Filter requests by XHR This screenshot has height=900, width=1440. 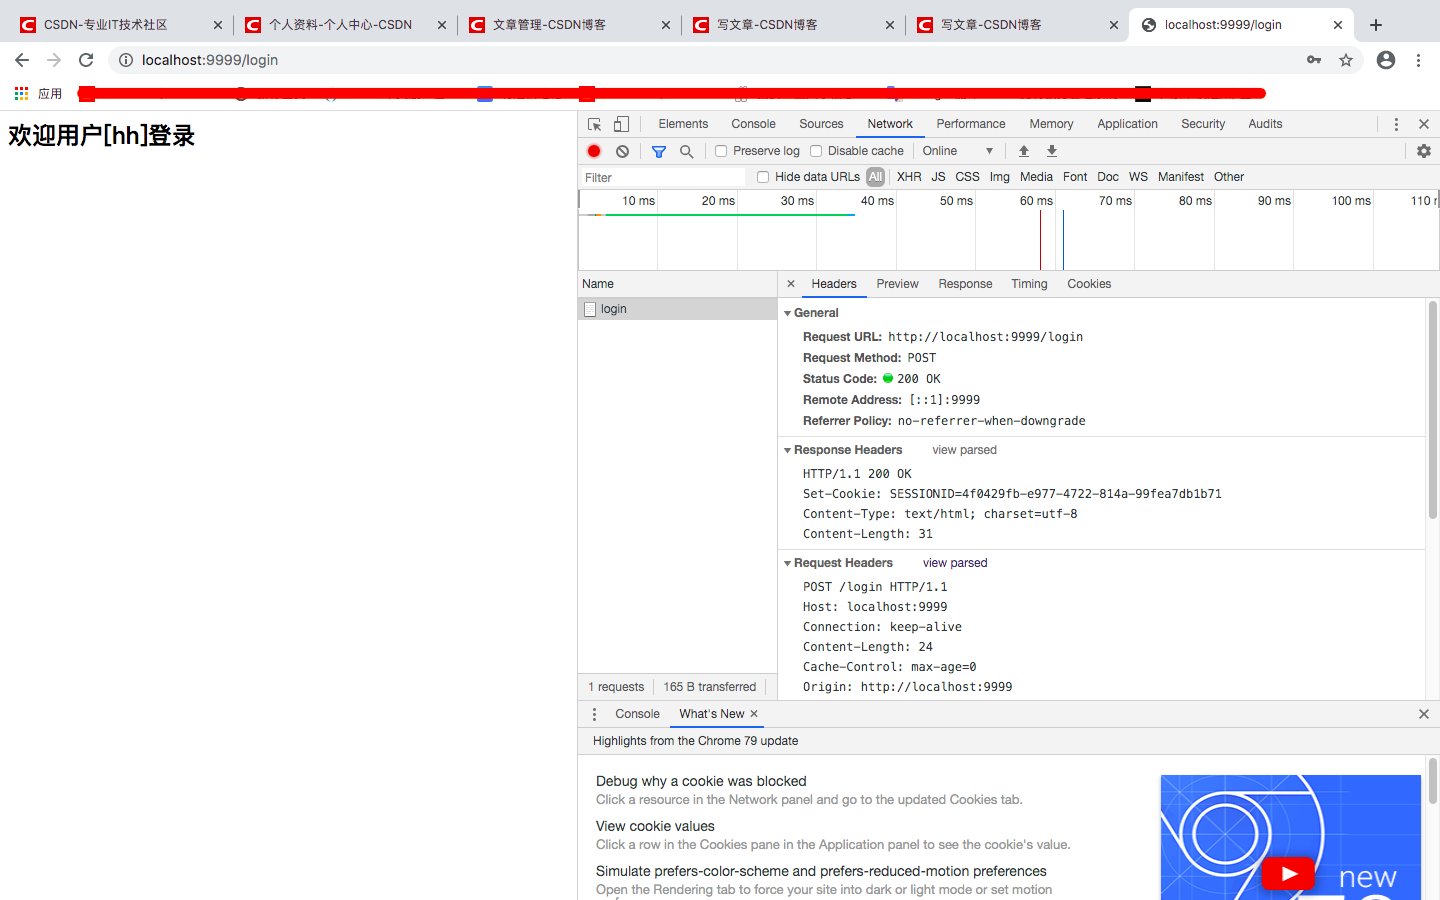point(909,177)
